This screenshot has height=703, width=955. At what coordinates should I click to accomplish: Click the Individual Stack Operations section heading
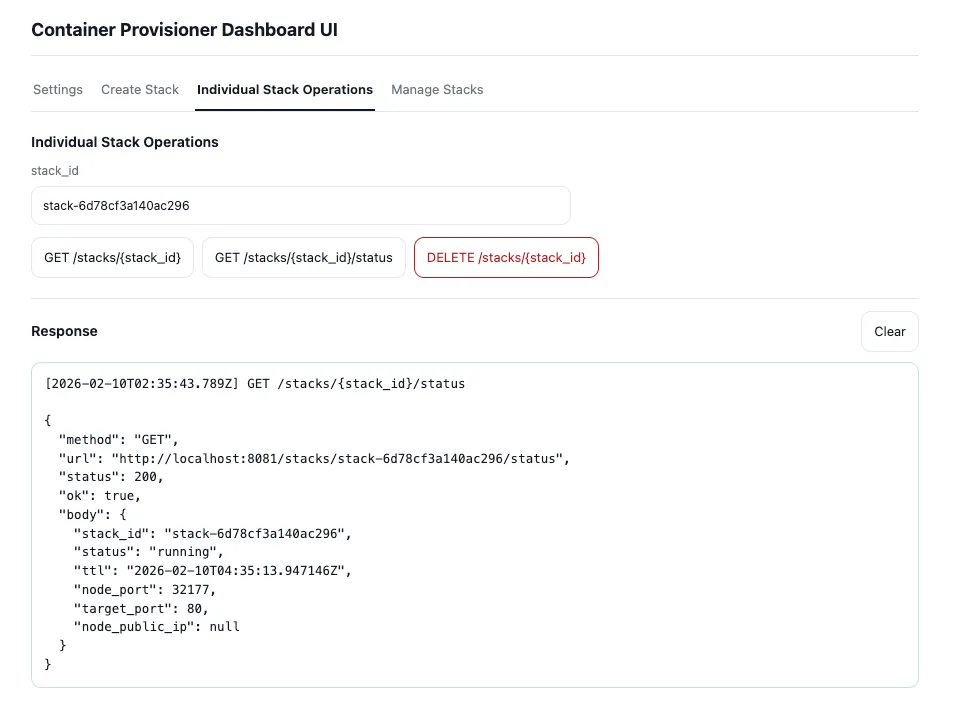tap(125, 142)
